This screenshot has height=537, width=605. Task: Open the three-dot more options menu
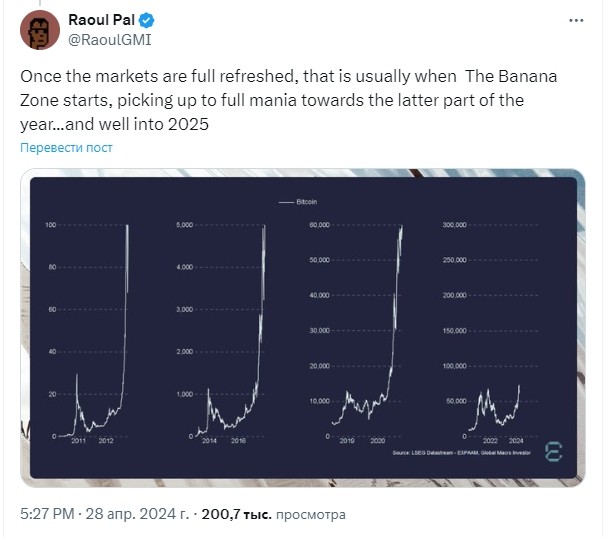(x=576, y=21)
